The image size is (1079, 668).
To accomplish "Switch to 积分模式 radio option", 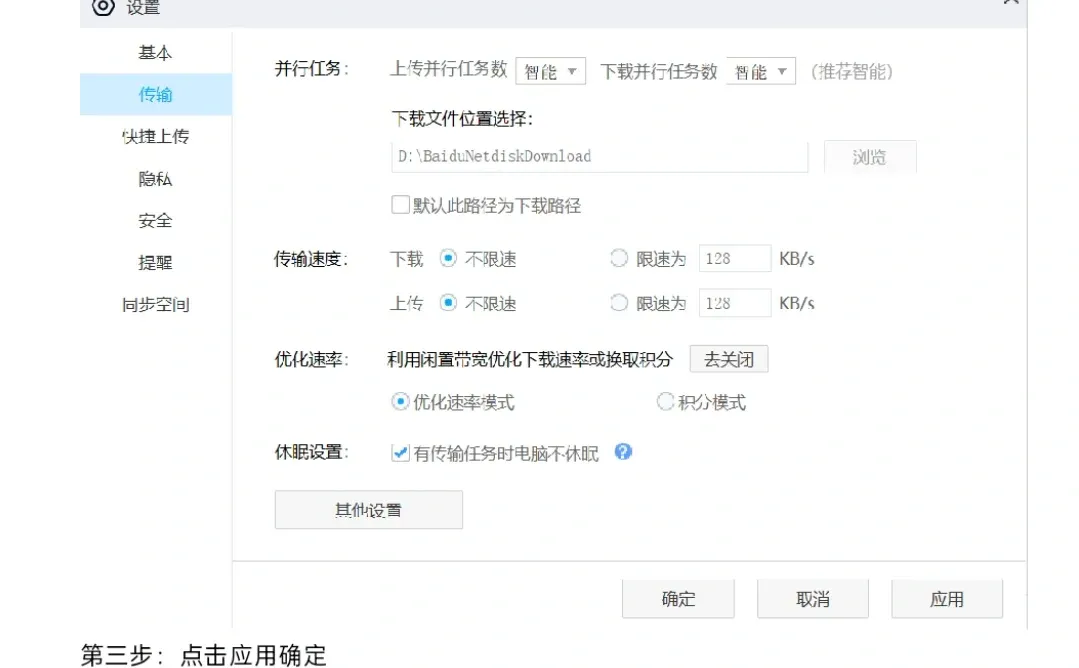I will (665, 402).
